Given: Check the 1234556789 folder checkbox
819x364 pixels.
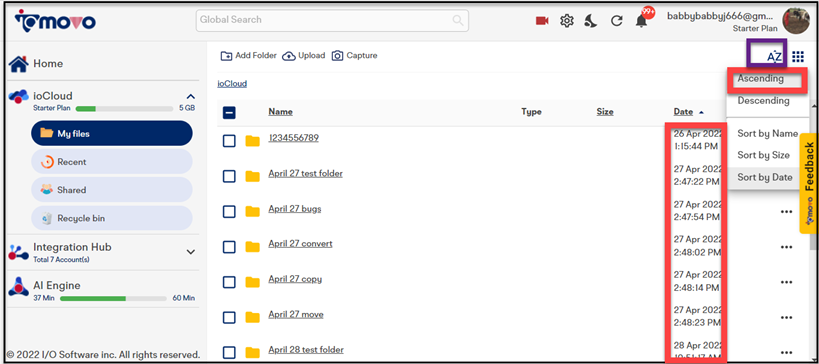Looking at the screenshot, I should coord(229,141).
